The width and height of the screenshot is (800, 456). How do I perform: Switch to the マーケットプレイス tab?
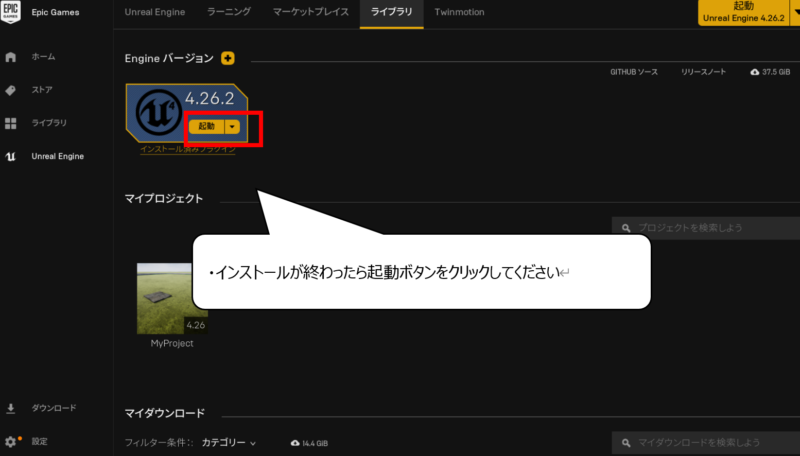coord(311,12)
